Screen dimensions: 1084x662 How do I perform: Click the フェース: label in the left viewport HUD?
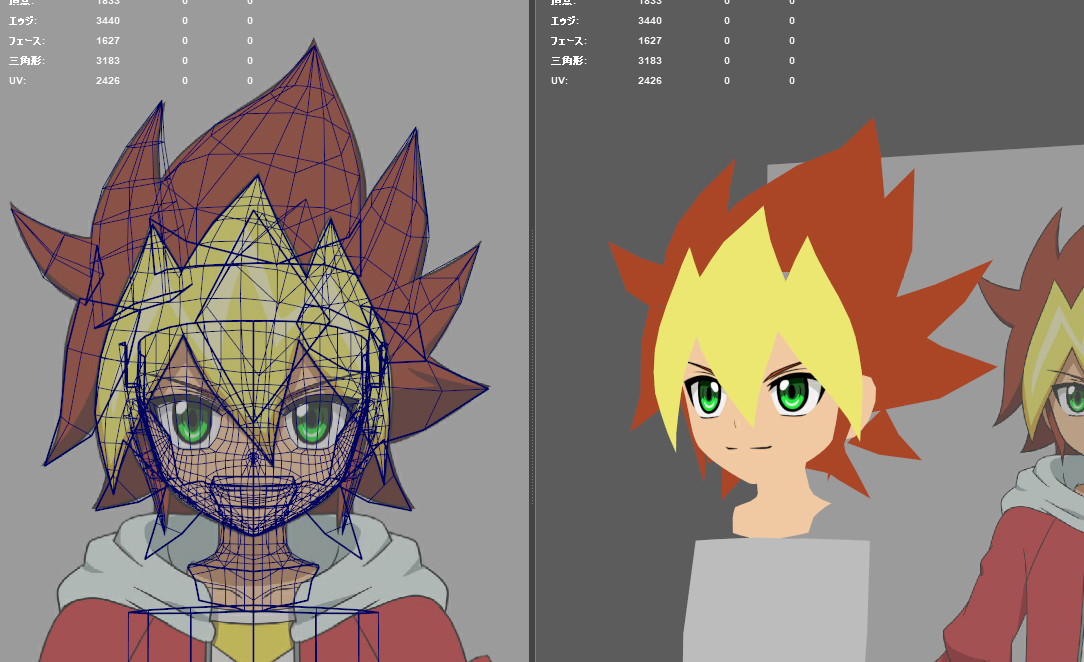(26, 41)
